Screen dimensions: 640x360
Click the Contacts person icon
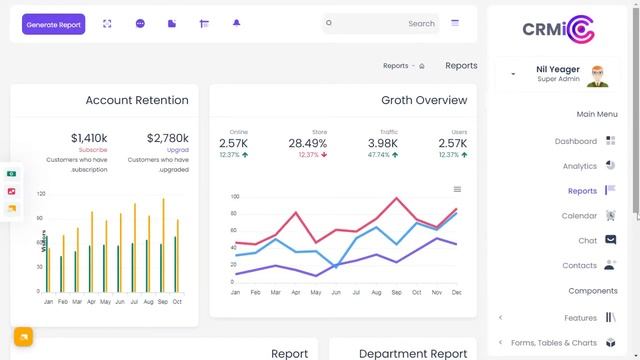click(x=610, y=265)
